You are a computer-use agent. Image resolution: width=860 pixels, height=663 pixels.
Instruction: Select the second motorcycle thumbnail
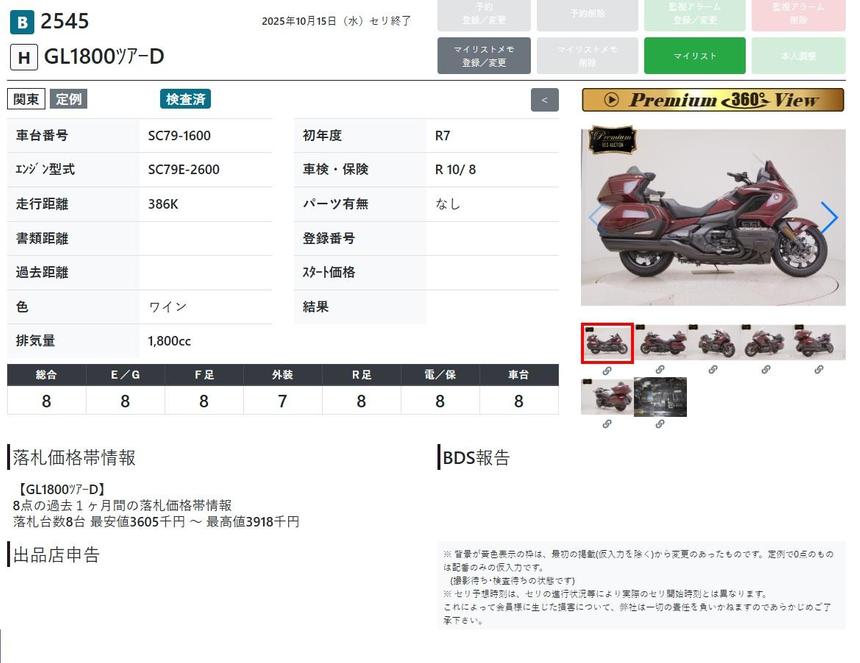tap(660, 343)
